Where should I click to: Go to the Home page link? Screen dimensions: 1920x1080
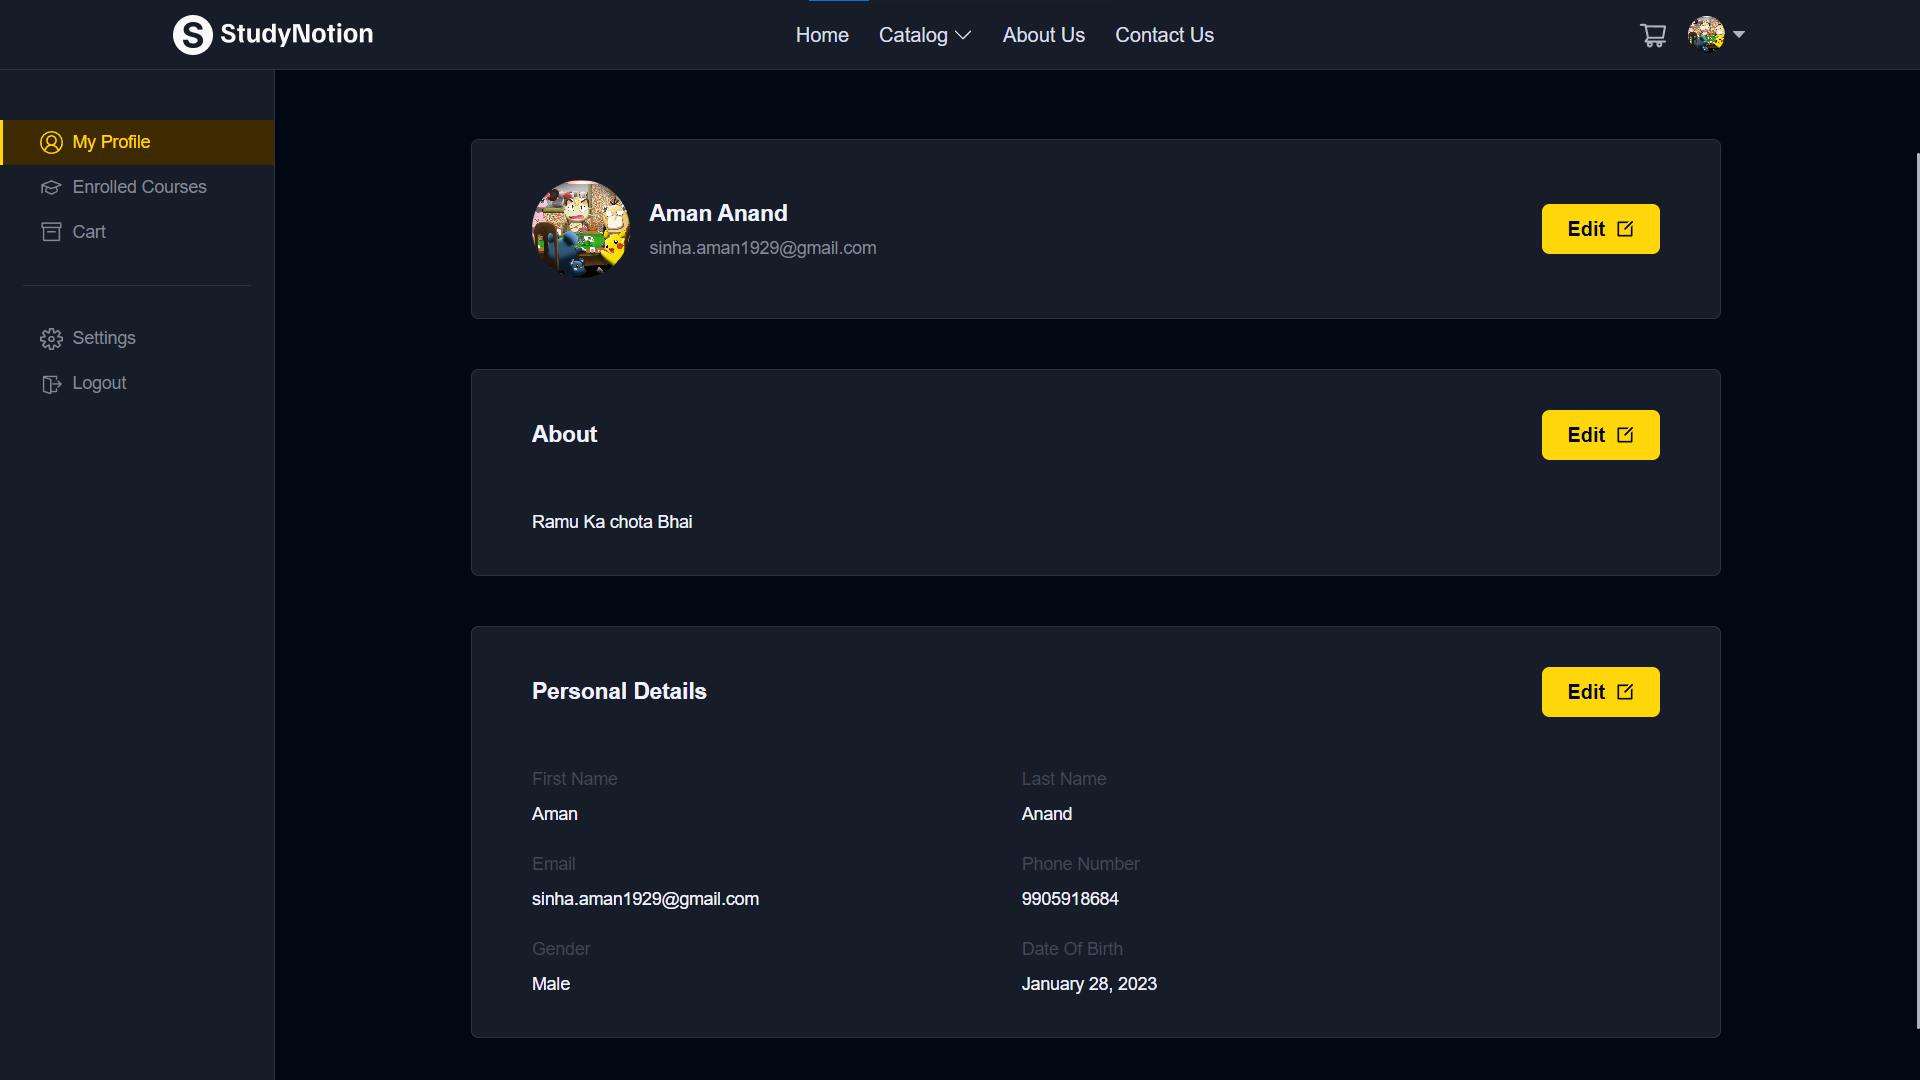[822, 35]
